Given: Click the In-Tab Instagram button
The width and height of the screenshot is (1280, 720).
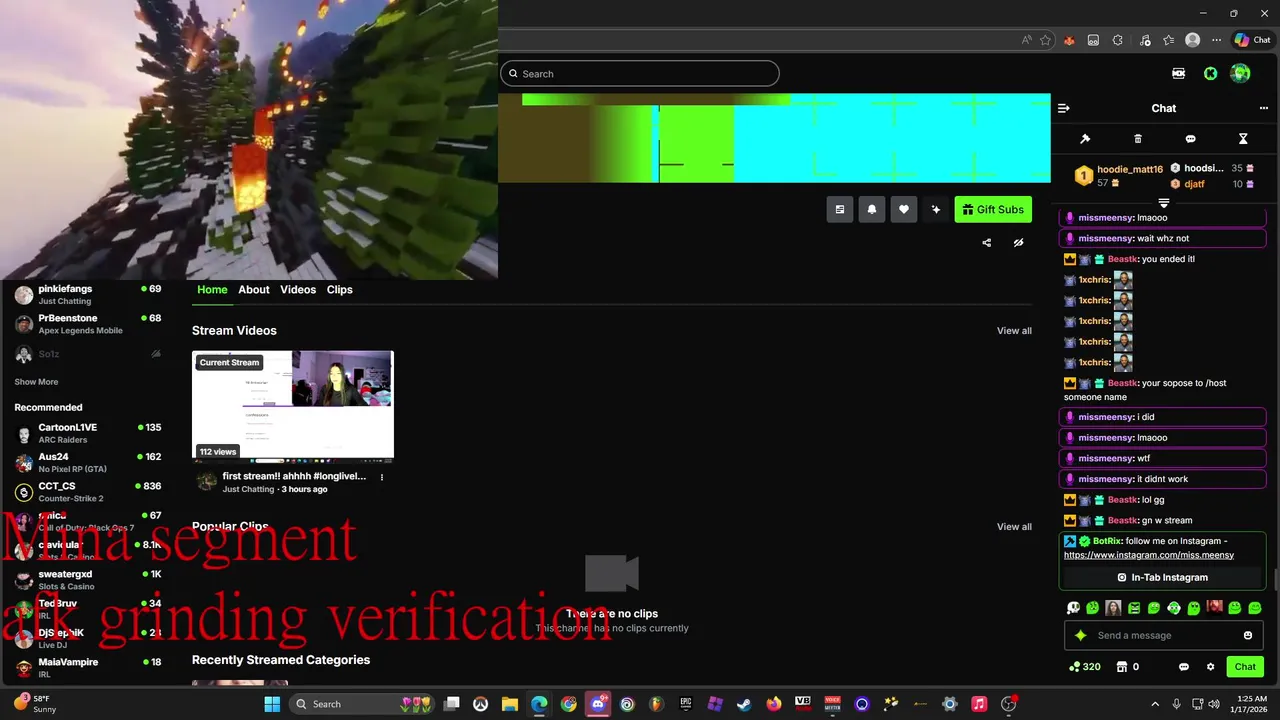Looking at the screenshot, I should [x=1162, y=577].
